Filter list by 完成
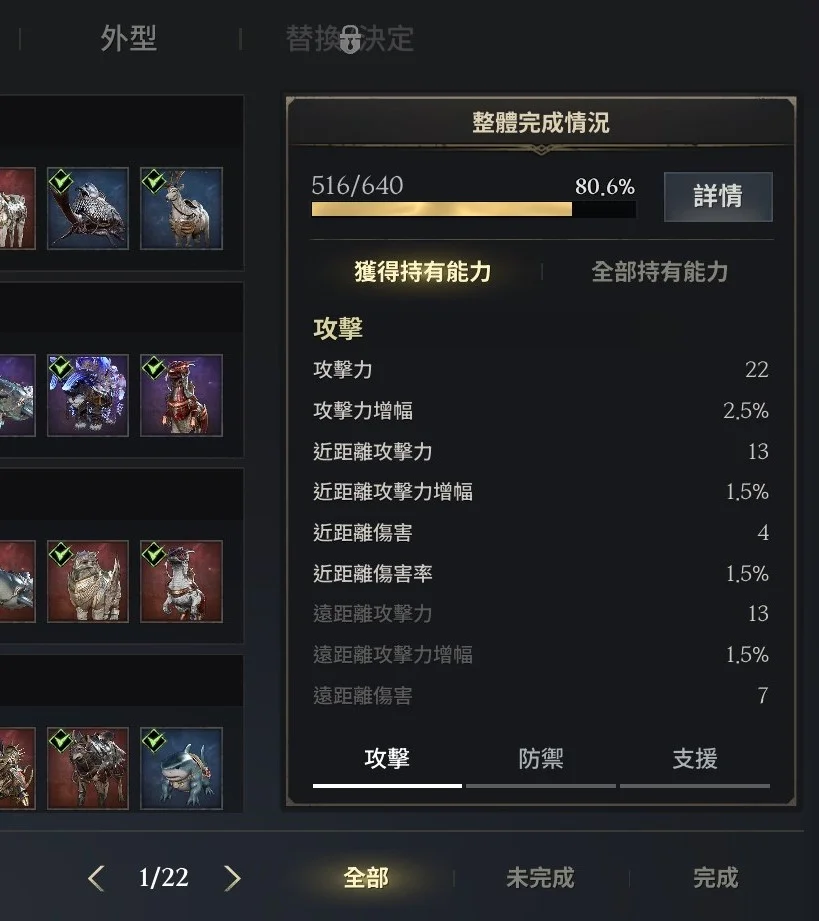The image size is (819, 921). tap(715, 878)
